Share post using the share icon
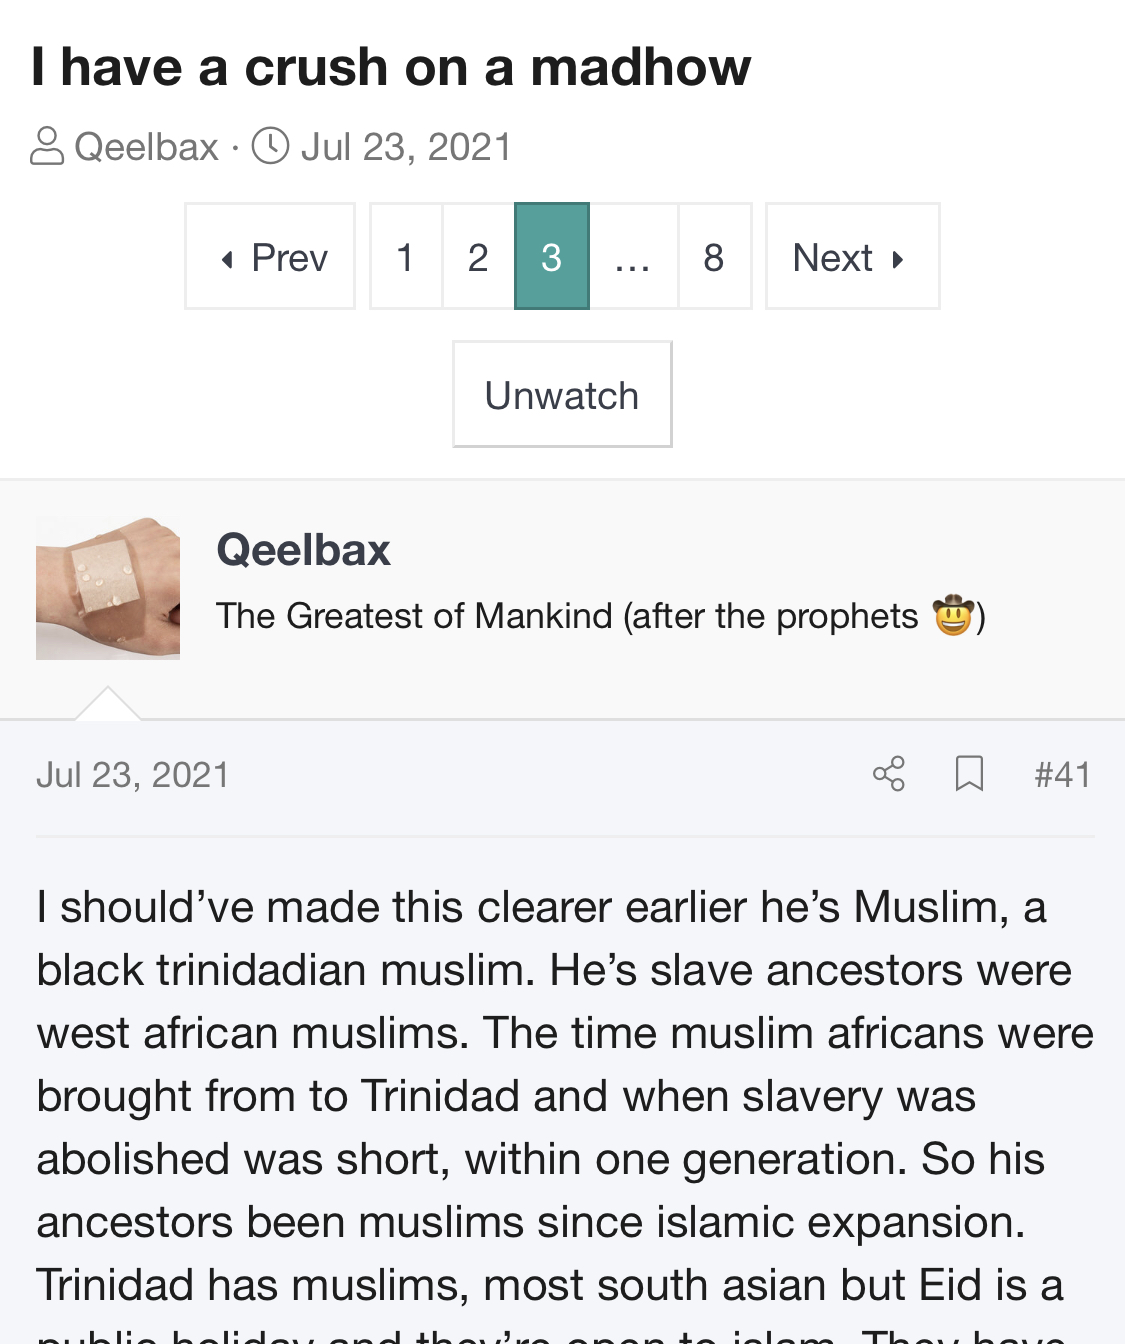Viewport: 1125px width, 1344px height. 888,774
